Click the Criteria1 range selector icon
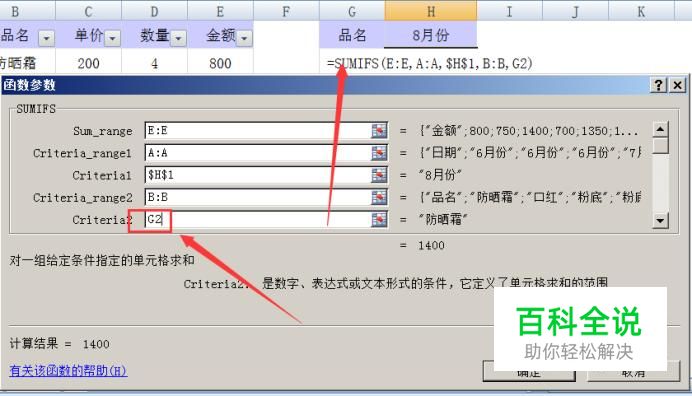Viewport: 692px width, 396px height. tap(379, 175)
